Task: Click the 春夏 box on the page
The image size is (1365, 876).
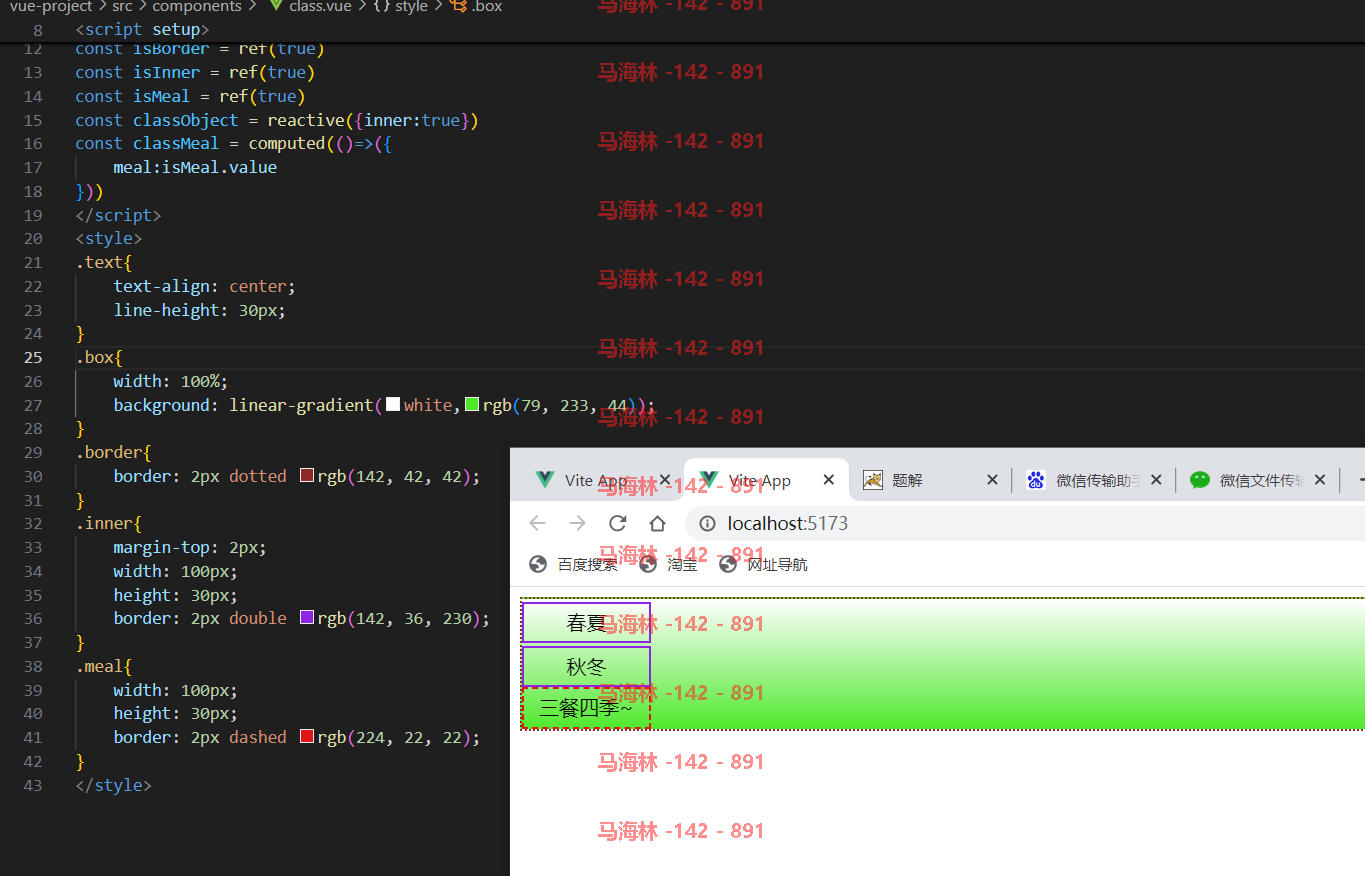Action: click(x=586, y=622)
